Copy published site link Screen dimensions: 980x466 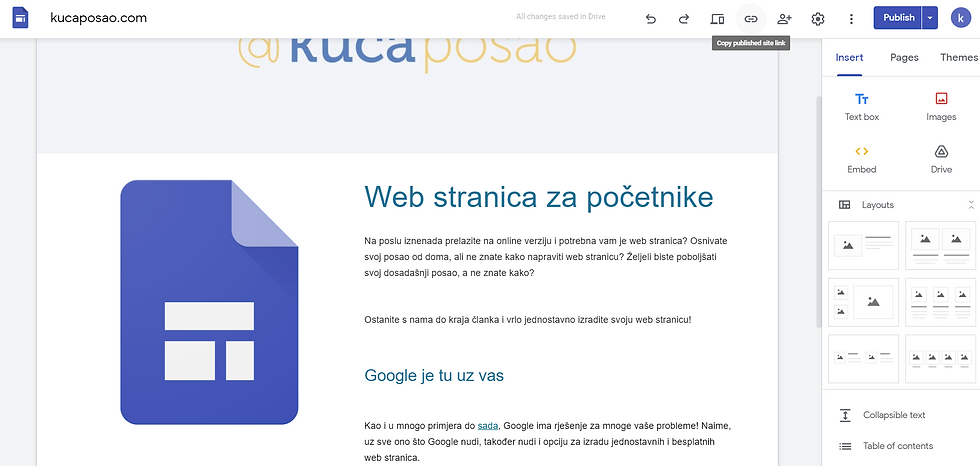tap(751, 19)
